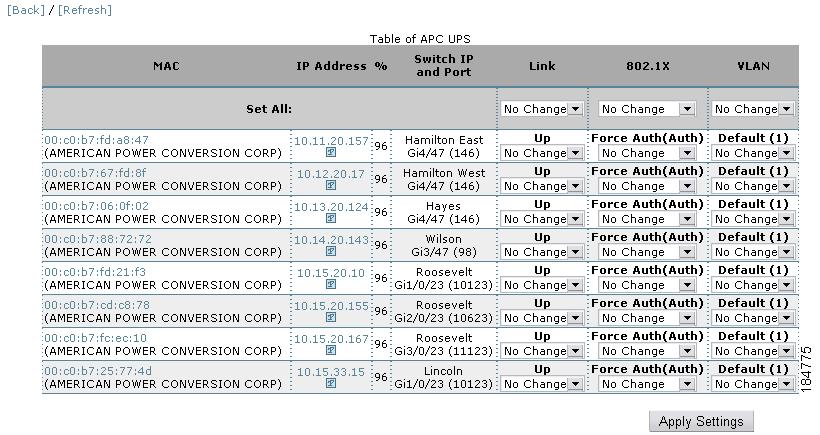Click the icon under IP 10.14.20.143
The image size is (820, 435).
point(331,252)
